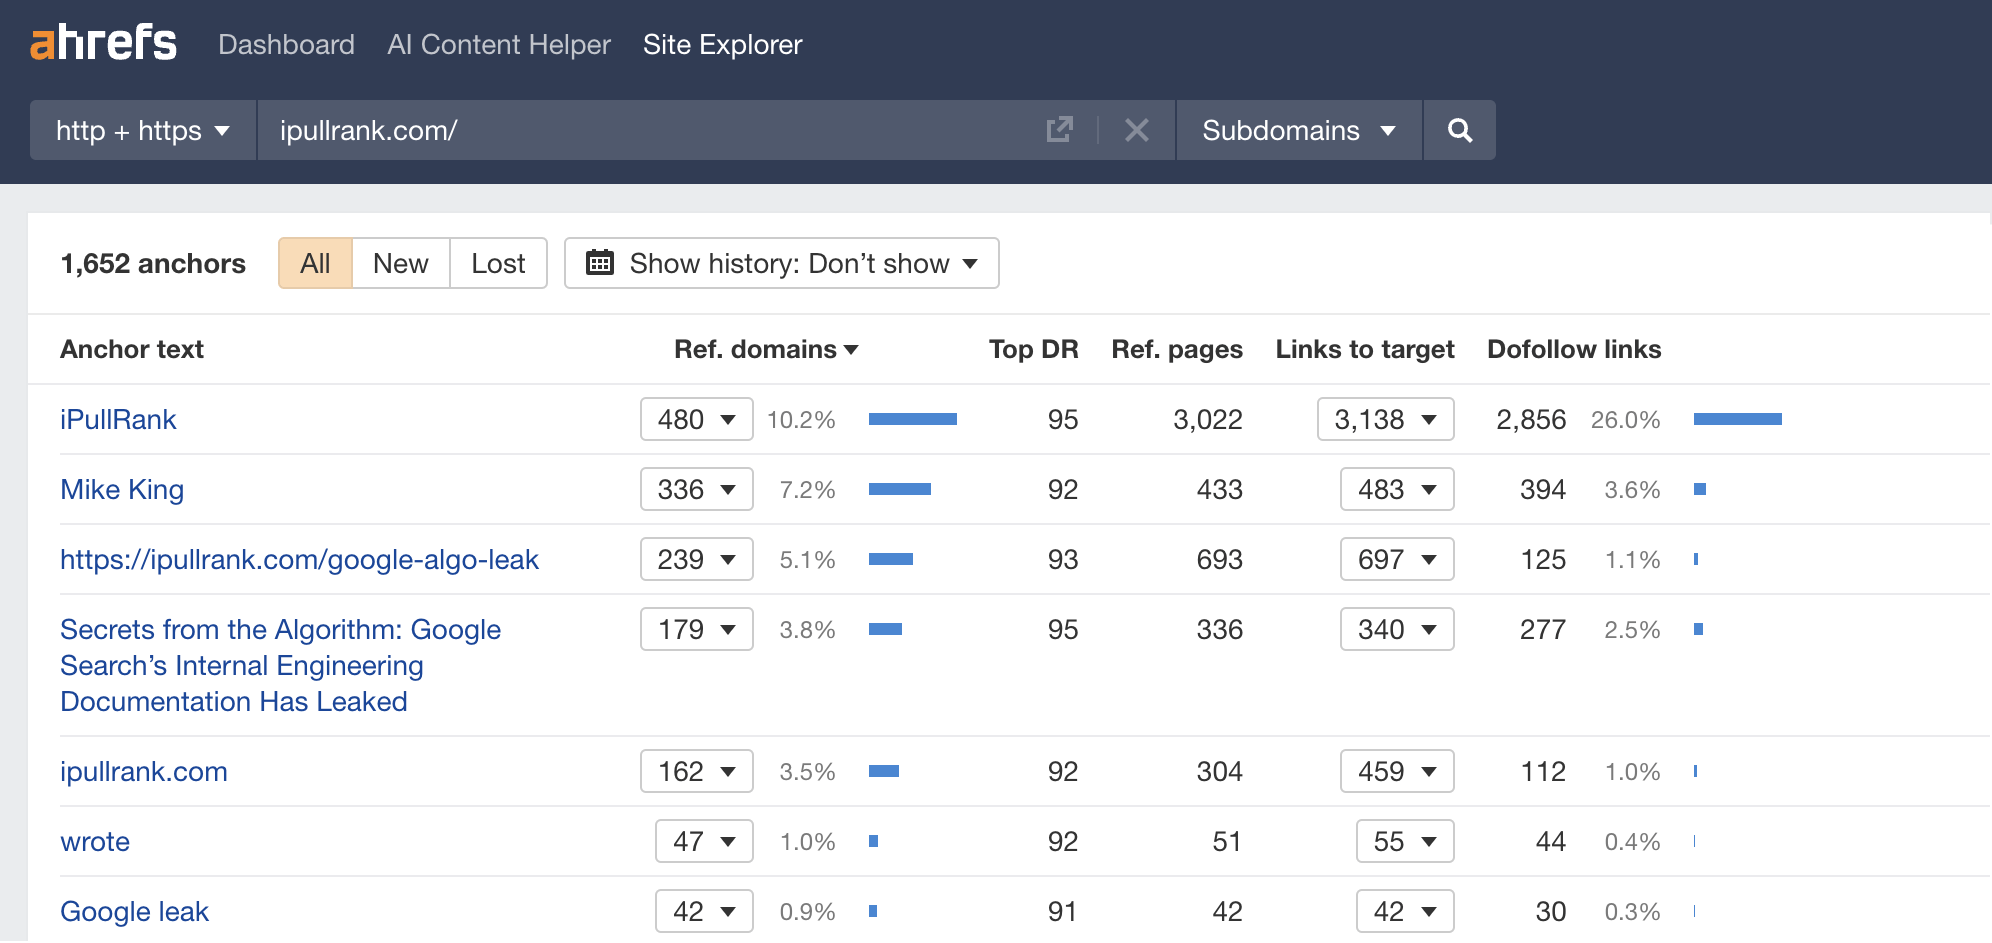Sort by Ref. domains column header
1992x943 pixels.
click(x=766, y=349)
